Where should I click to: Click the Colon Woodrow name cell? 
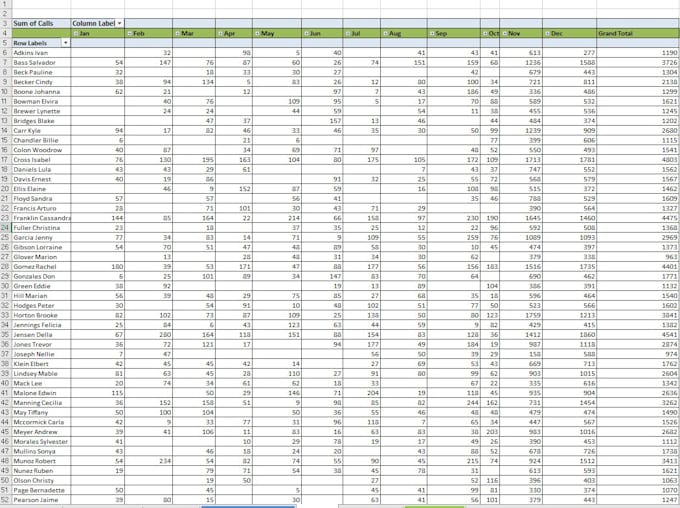pyautogui.click(x=41, y=150)
